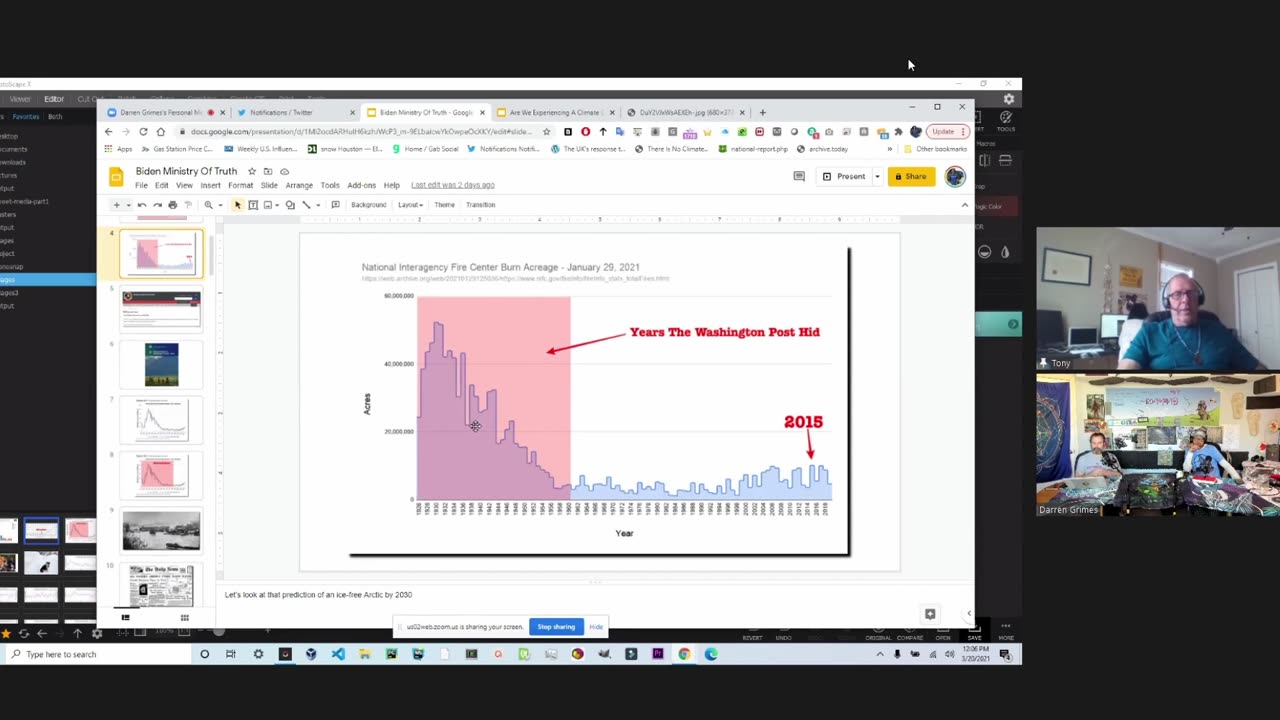Click the undo arrow in Slides toolbar
The height and width of the screenshot is (720, 1280).
142,205
